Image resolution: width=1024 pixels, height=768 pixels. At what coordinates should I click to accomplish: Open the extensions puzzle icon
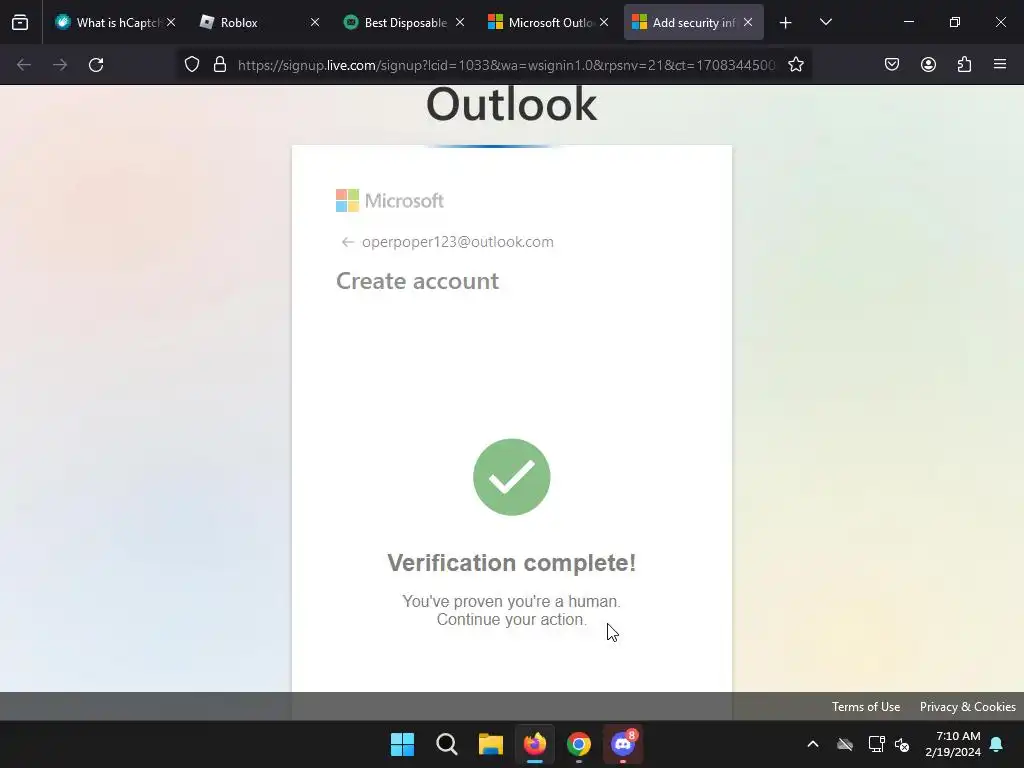coord(964,64)
